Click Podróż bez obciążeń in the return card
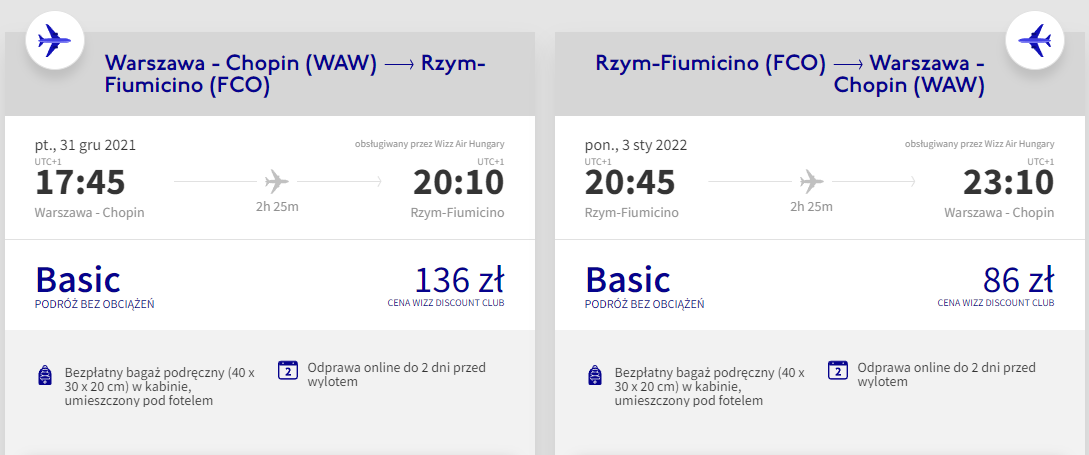1089x455 pixels. point(645,303)
